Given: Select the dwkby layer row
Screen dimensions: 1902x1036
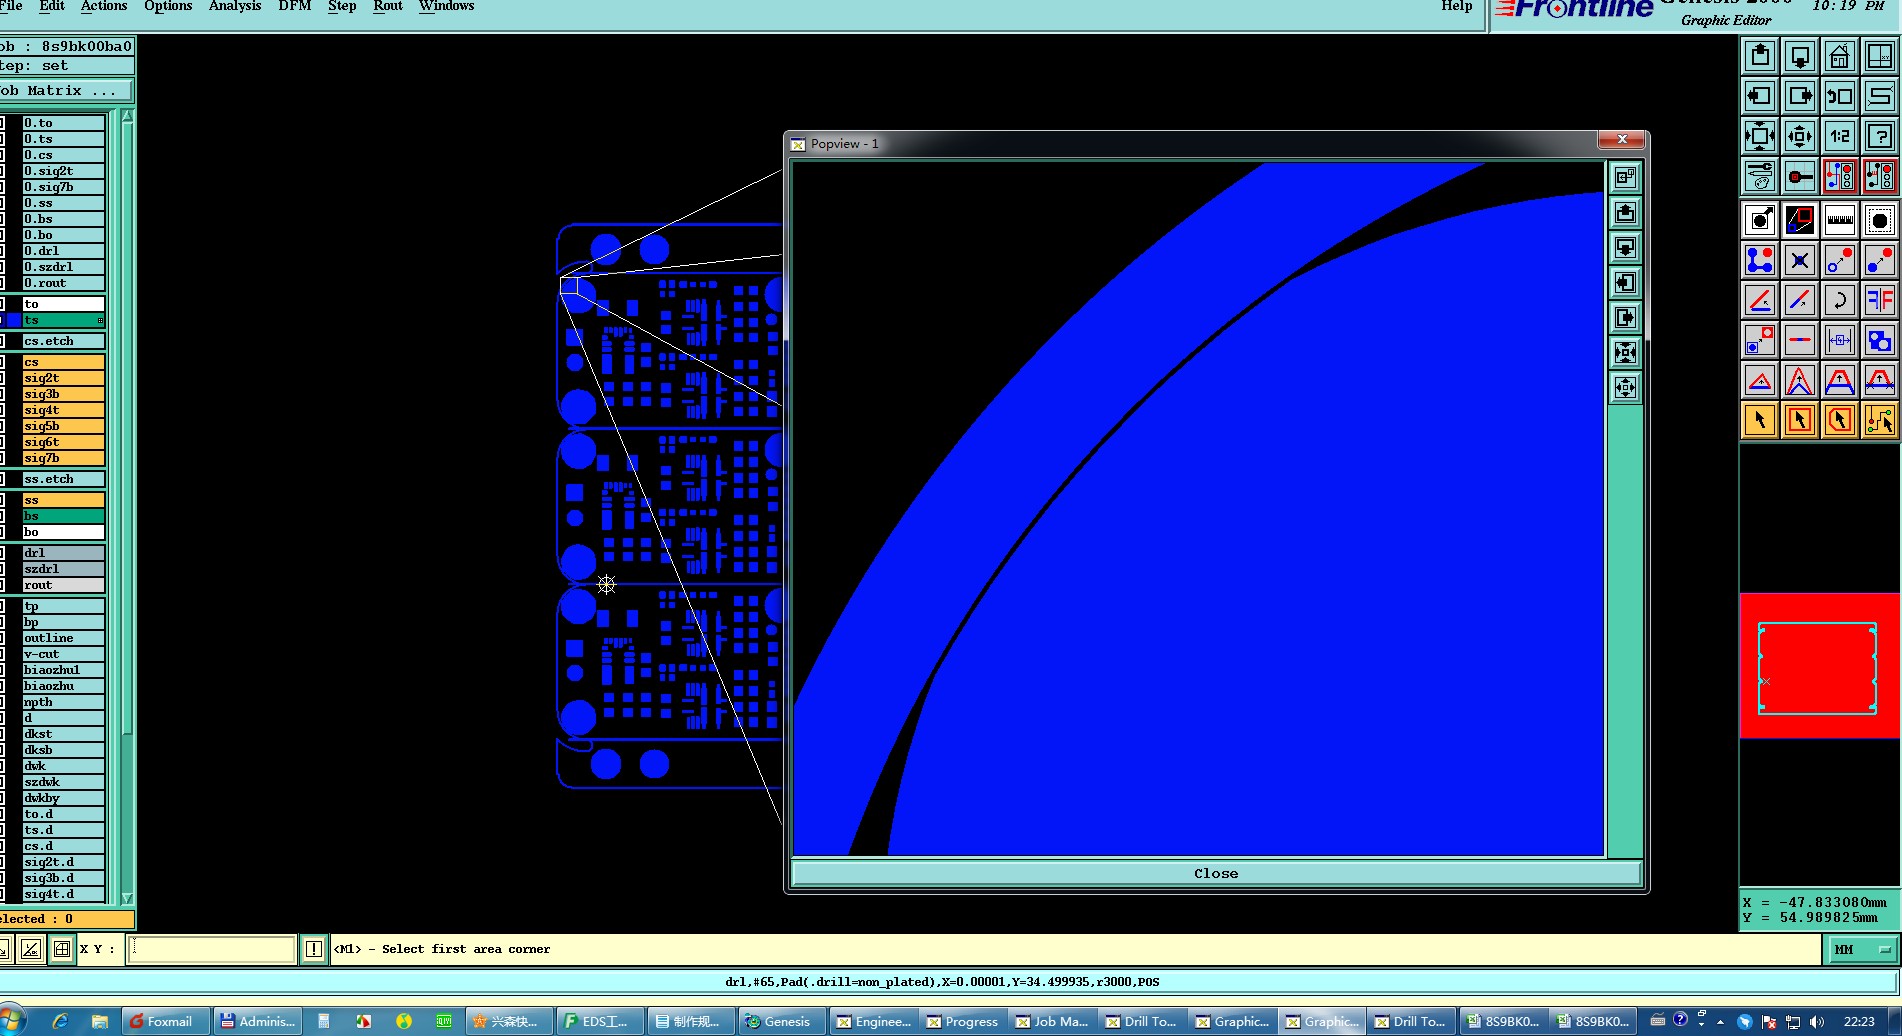Looking at the screenshot, I should pos(63,798).
